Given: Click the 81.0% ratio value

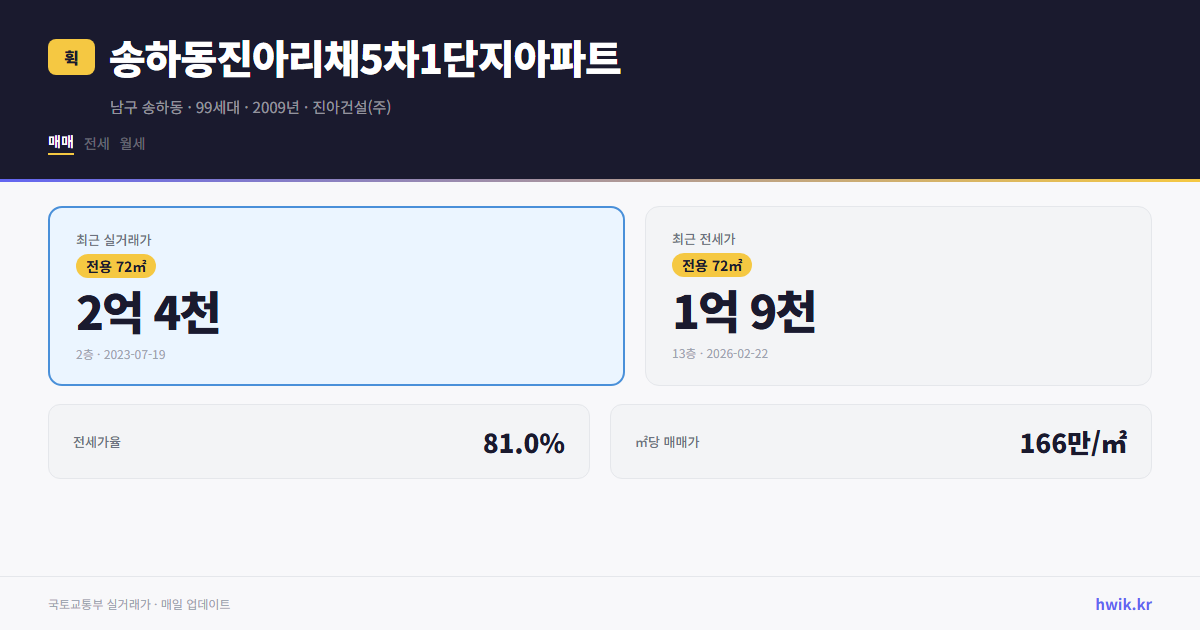Looking at the screenshot, I should [x=524, y=441].
